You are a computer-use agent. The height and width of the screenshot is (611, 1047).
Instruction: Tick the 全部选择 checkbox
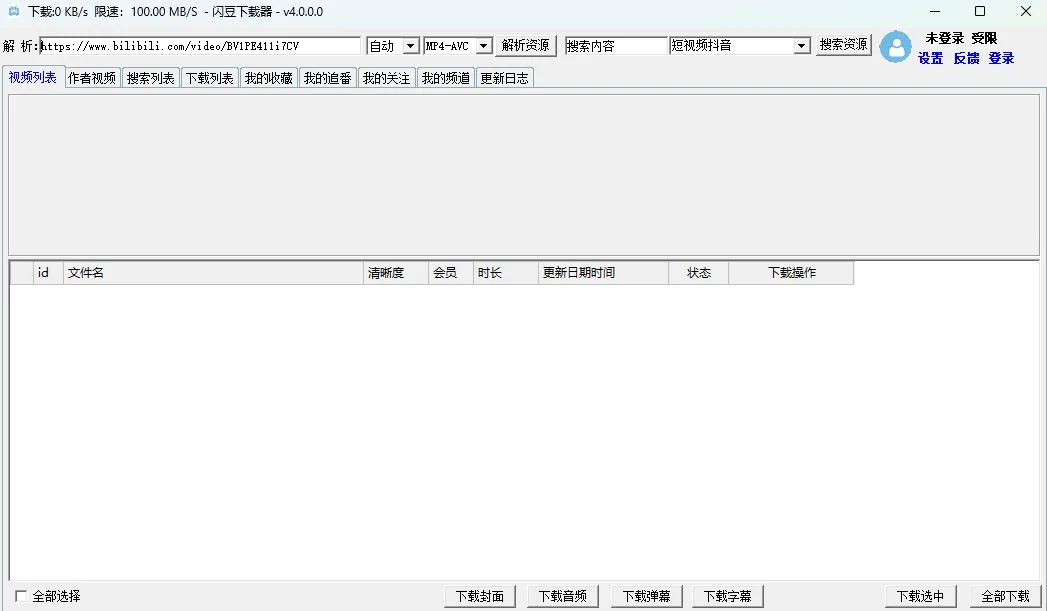pyautogui.click(x=21, y=596)
